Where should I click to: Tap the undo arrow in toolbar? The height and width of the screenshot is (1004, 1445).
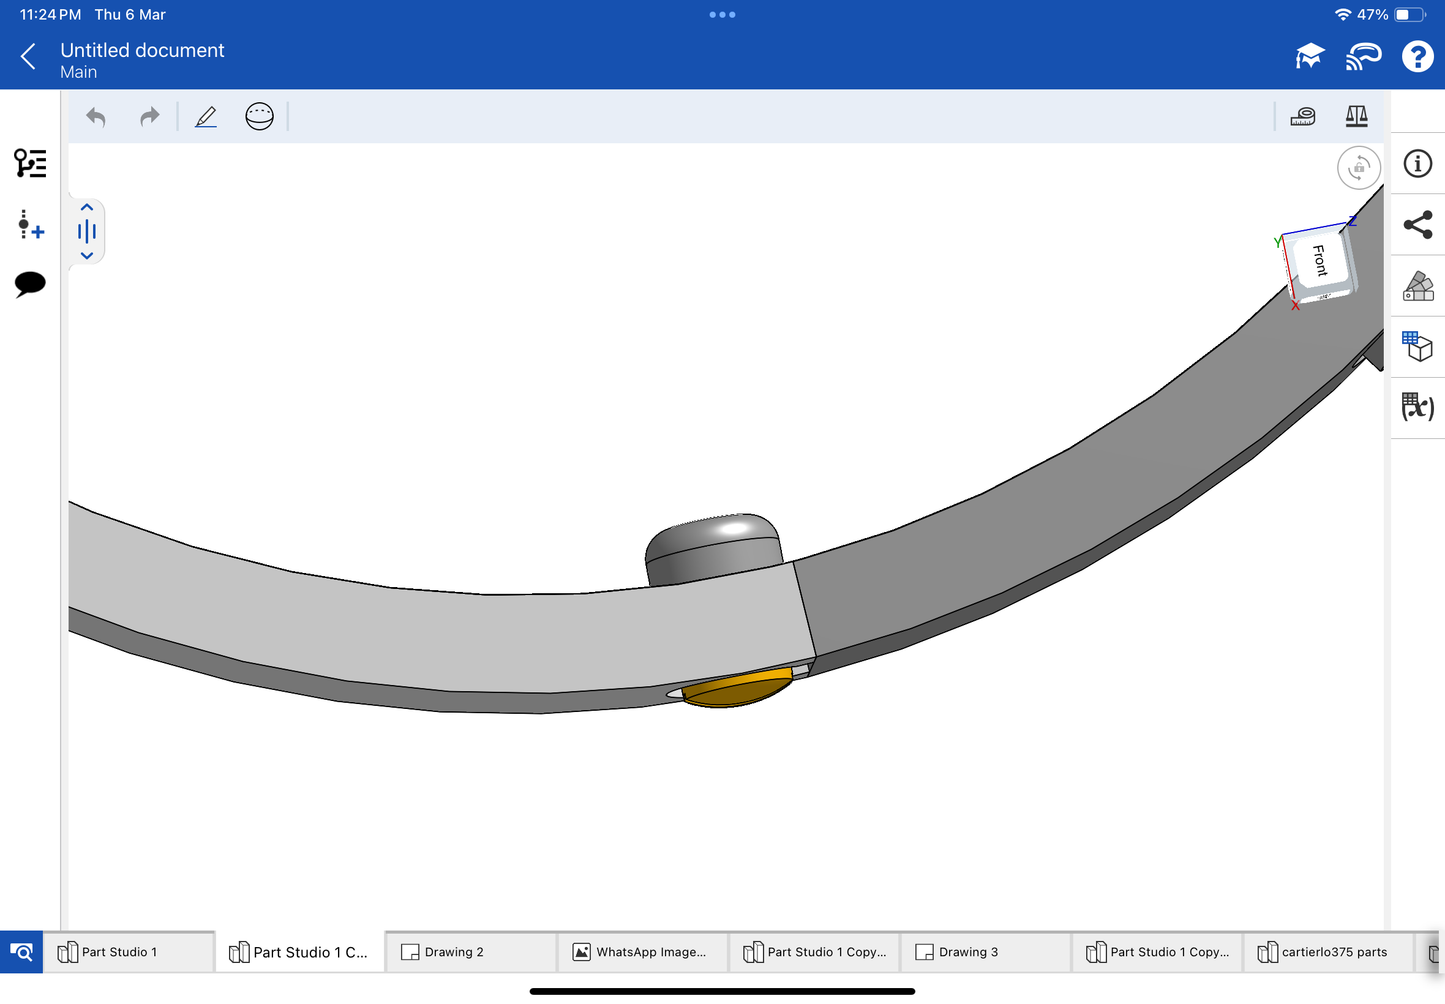[x=96, y=117]
